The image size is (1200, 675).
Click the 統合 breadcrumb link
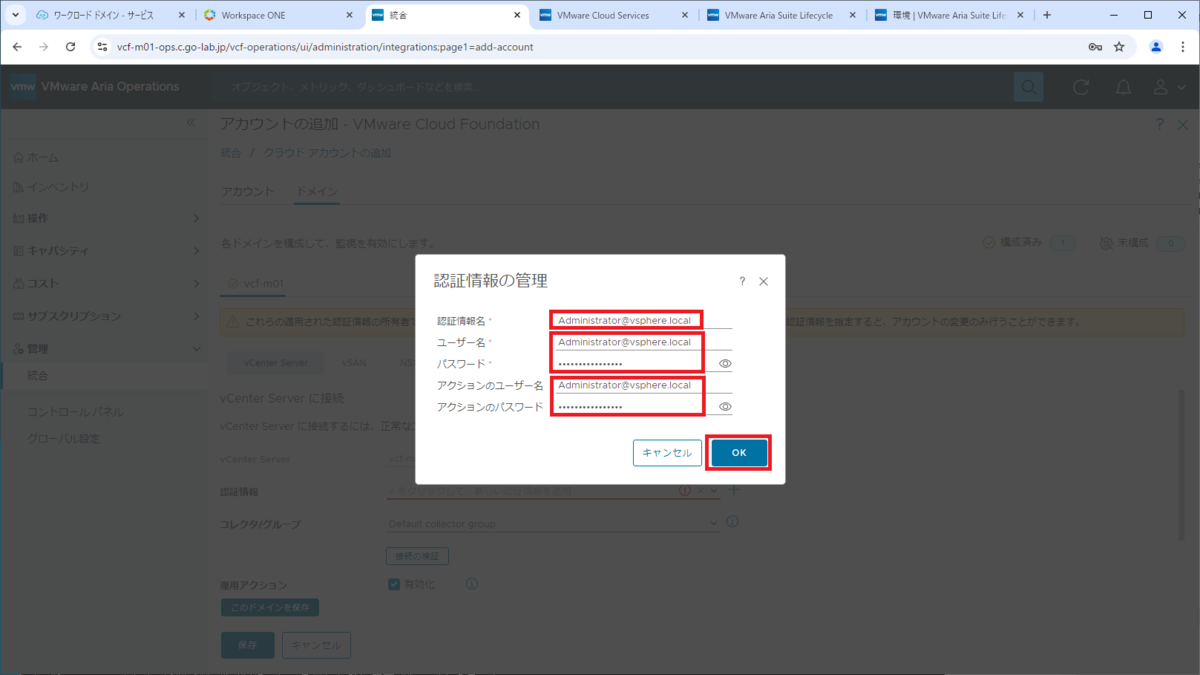(231, 153)
